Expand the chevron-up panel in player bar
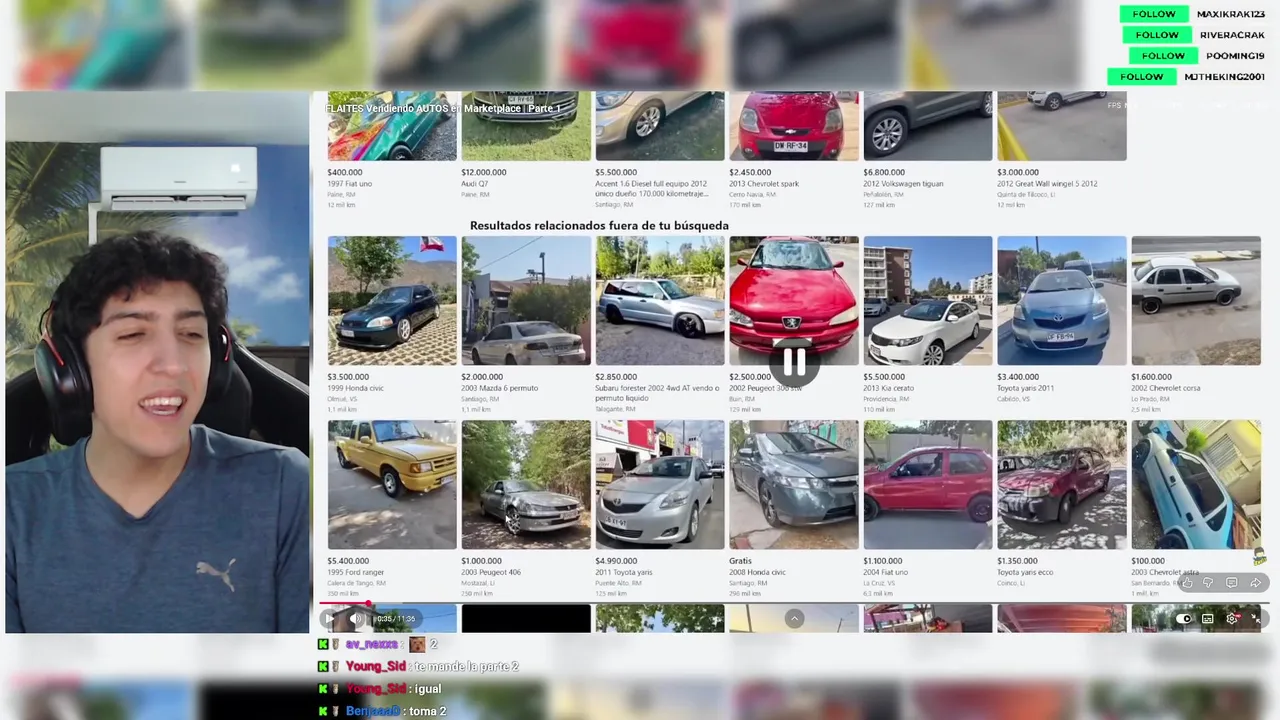1280x720 pixels. pyautogui.click(x=794, y=619)
